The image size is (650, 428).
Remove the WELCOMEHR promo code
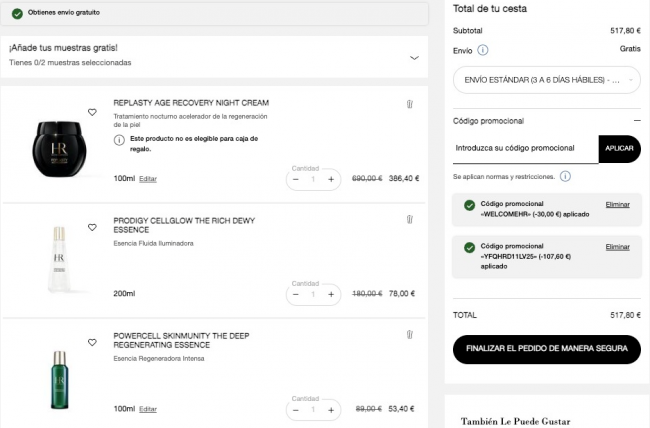tap(617, 204)
